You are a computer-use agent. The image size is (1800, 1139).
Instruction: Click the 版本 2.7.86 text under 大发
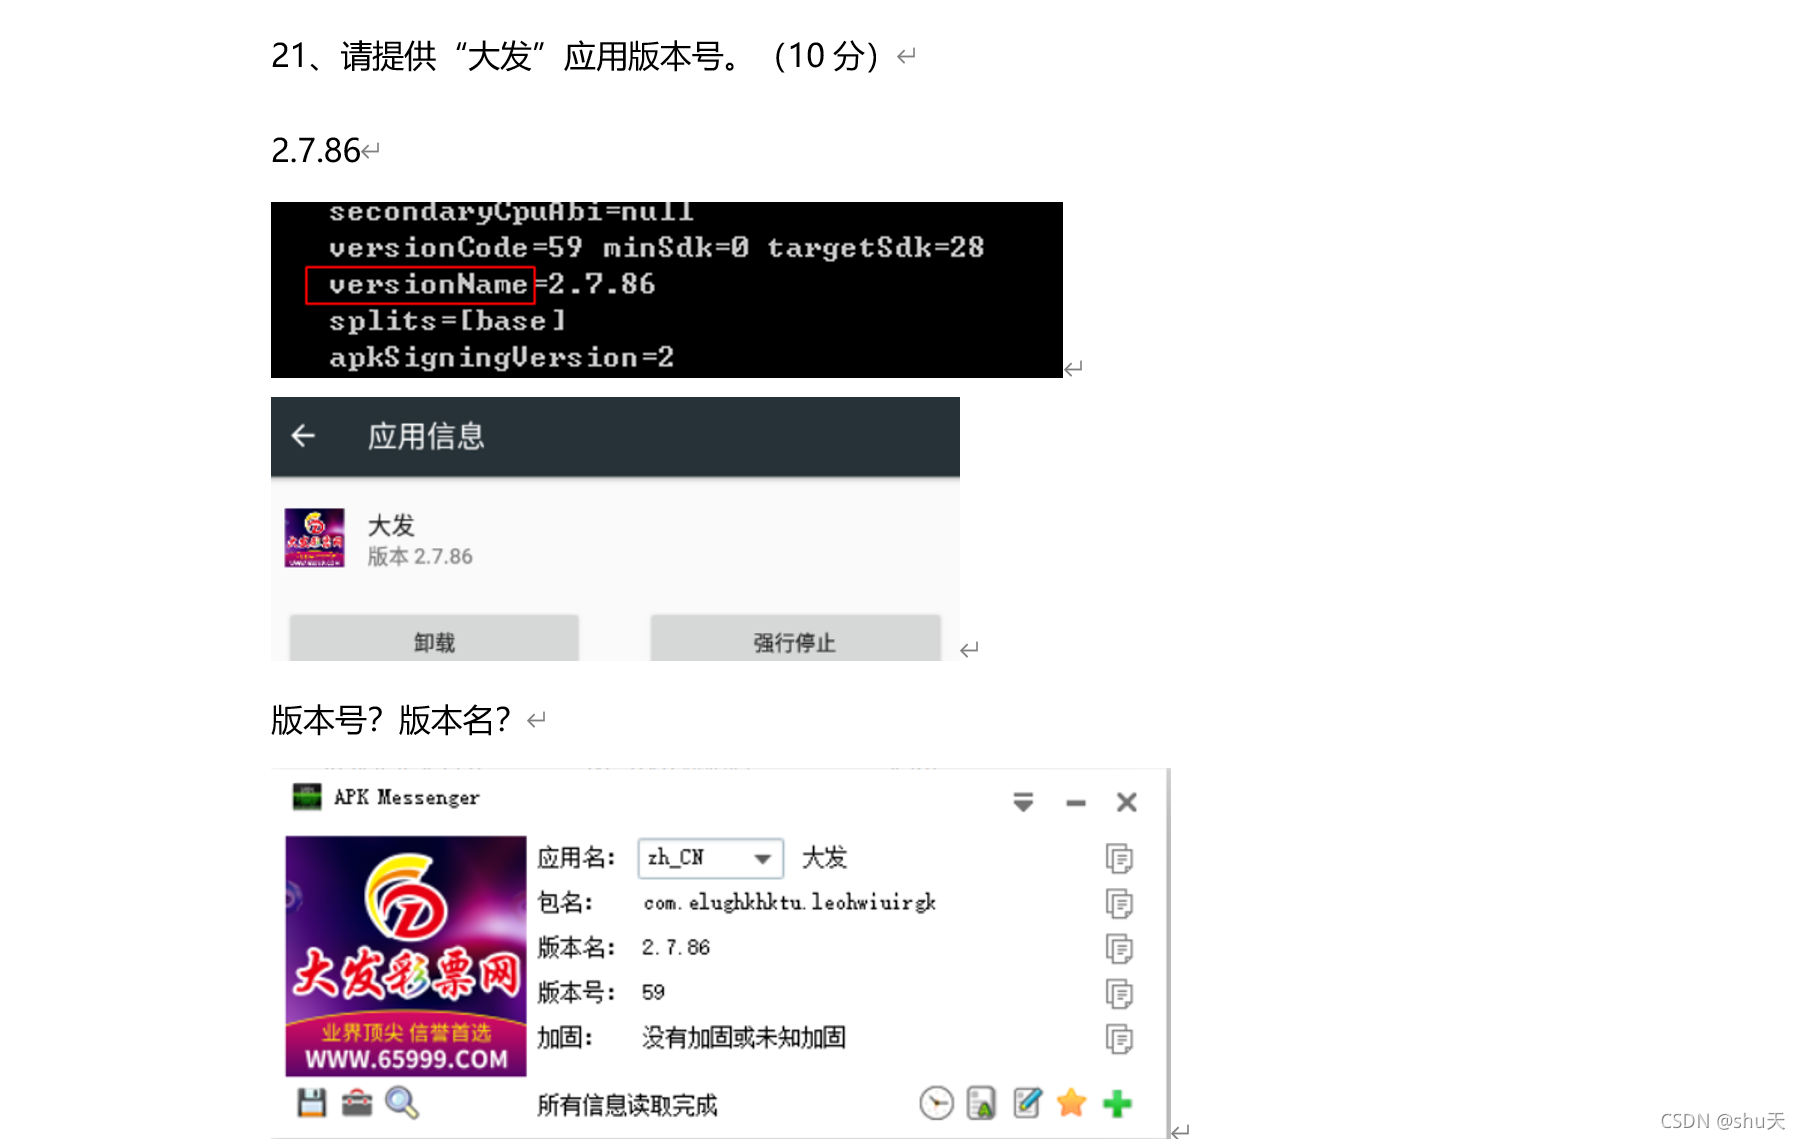[x=420, y=557]
